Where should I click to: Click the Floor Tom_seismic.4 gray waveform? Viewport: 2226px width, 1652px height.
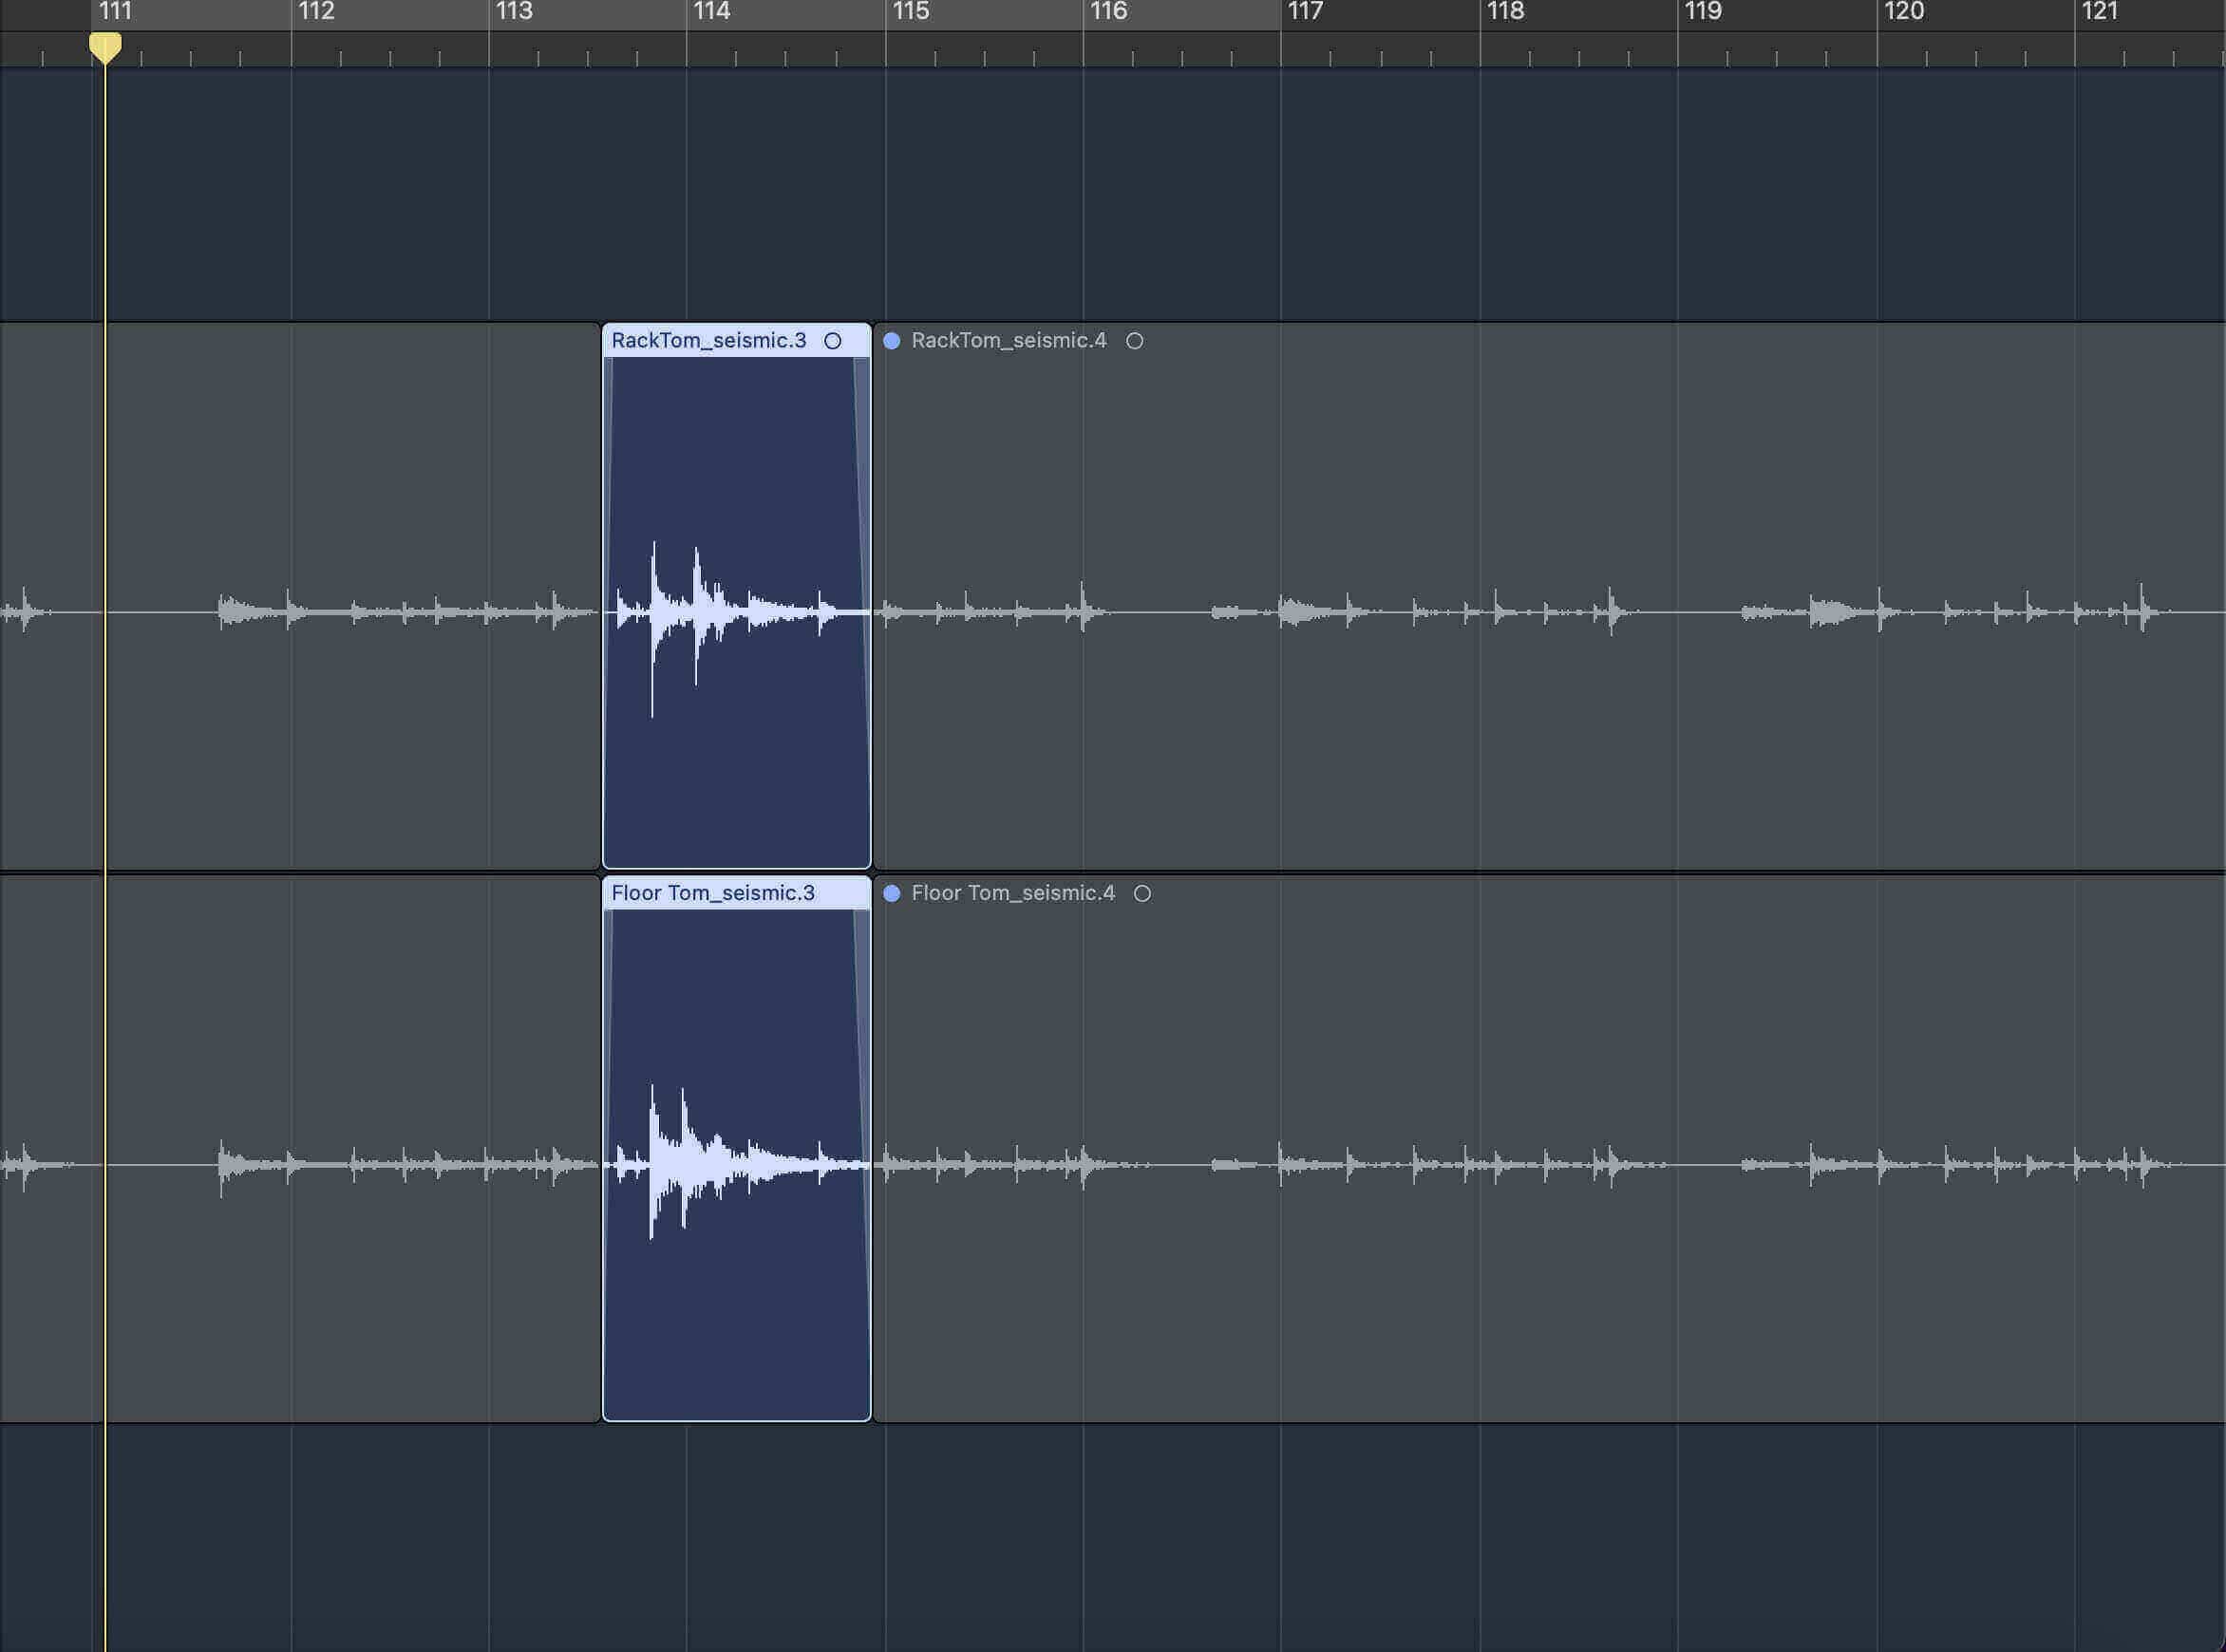pos(1549,1165)
